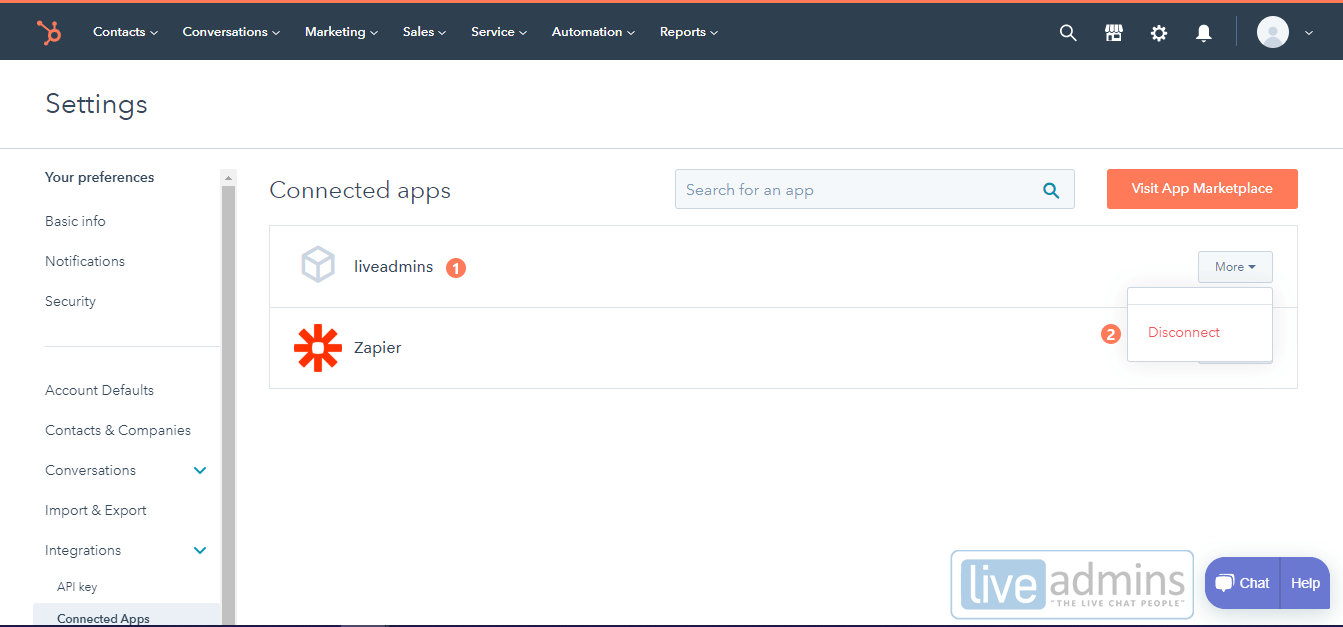This screenshot has width=1343, height=627.
Task: Open the Chat bubble widget
Action: pos(1241,582)
